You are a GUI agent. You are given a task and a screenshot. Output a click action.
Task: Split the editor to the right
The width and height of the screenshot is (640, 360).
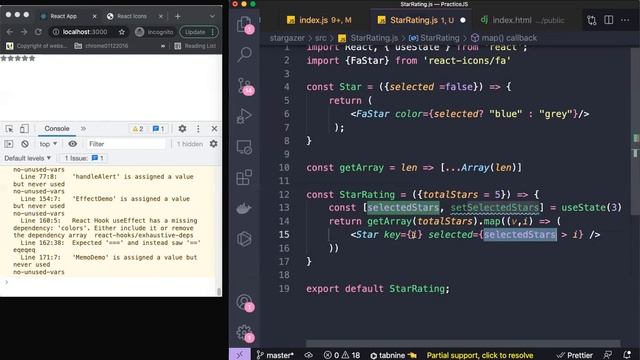[x=609, y=20]
